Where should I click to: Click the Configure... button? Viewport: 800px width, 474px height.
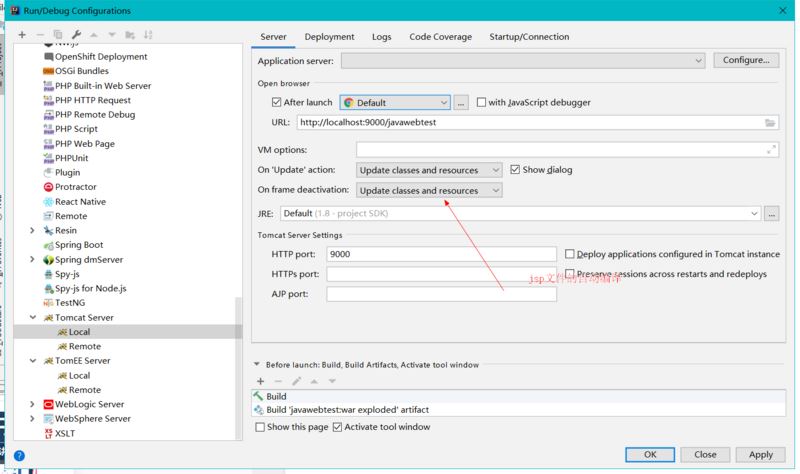pos(746,60)
